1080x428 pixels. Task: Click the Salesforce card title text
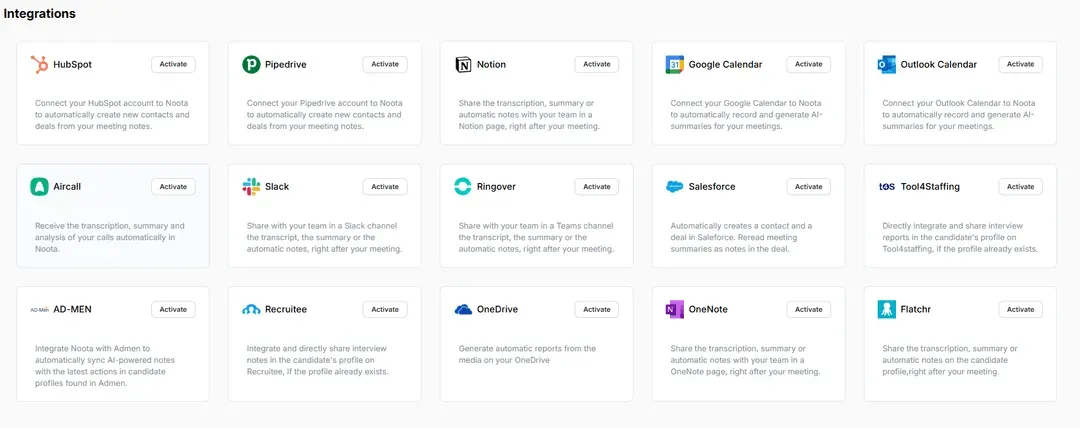click(712, 187)
